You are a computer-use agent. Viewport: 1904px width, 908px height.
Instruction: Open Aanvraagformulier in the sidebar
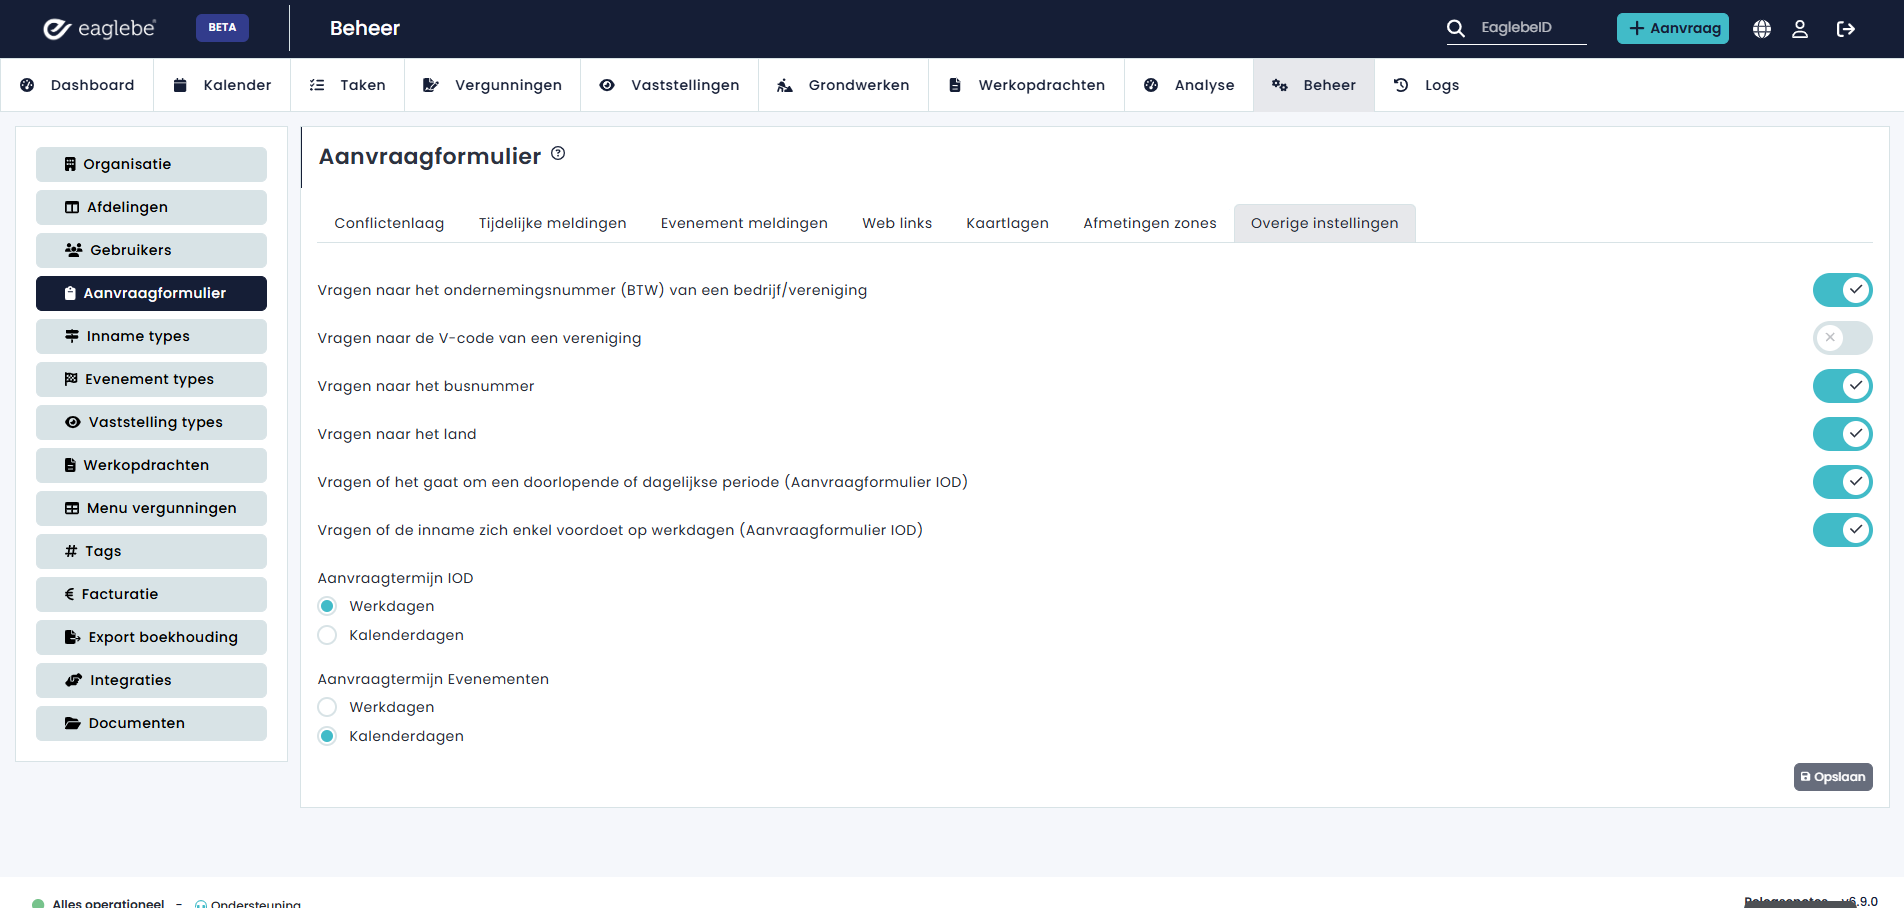click(151, 293)
